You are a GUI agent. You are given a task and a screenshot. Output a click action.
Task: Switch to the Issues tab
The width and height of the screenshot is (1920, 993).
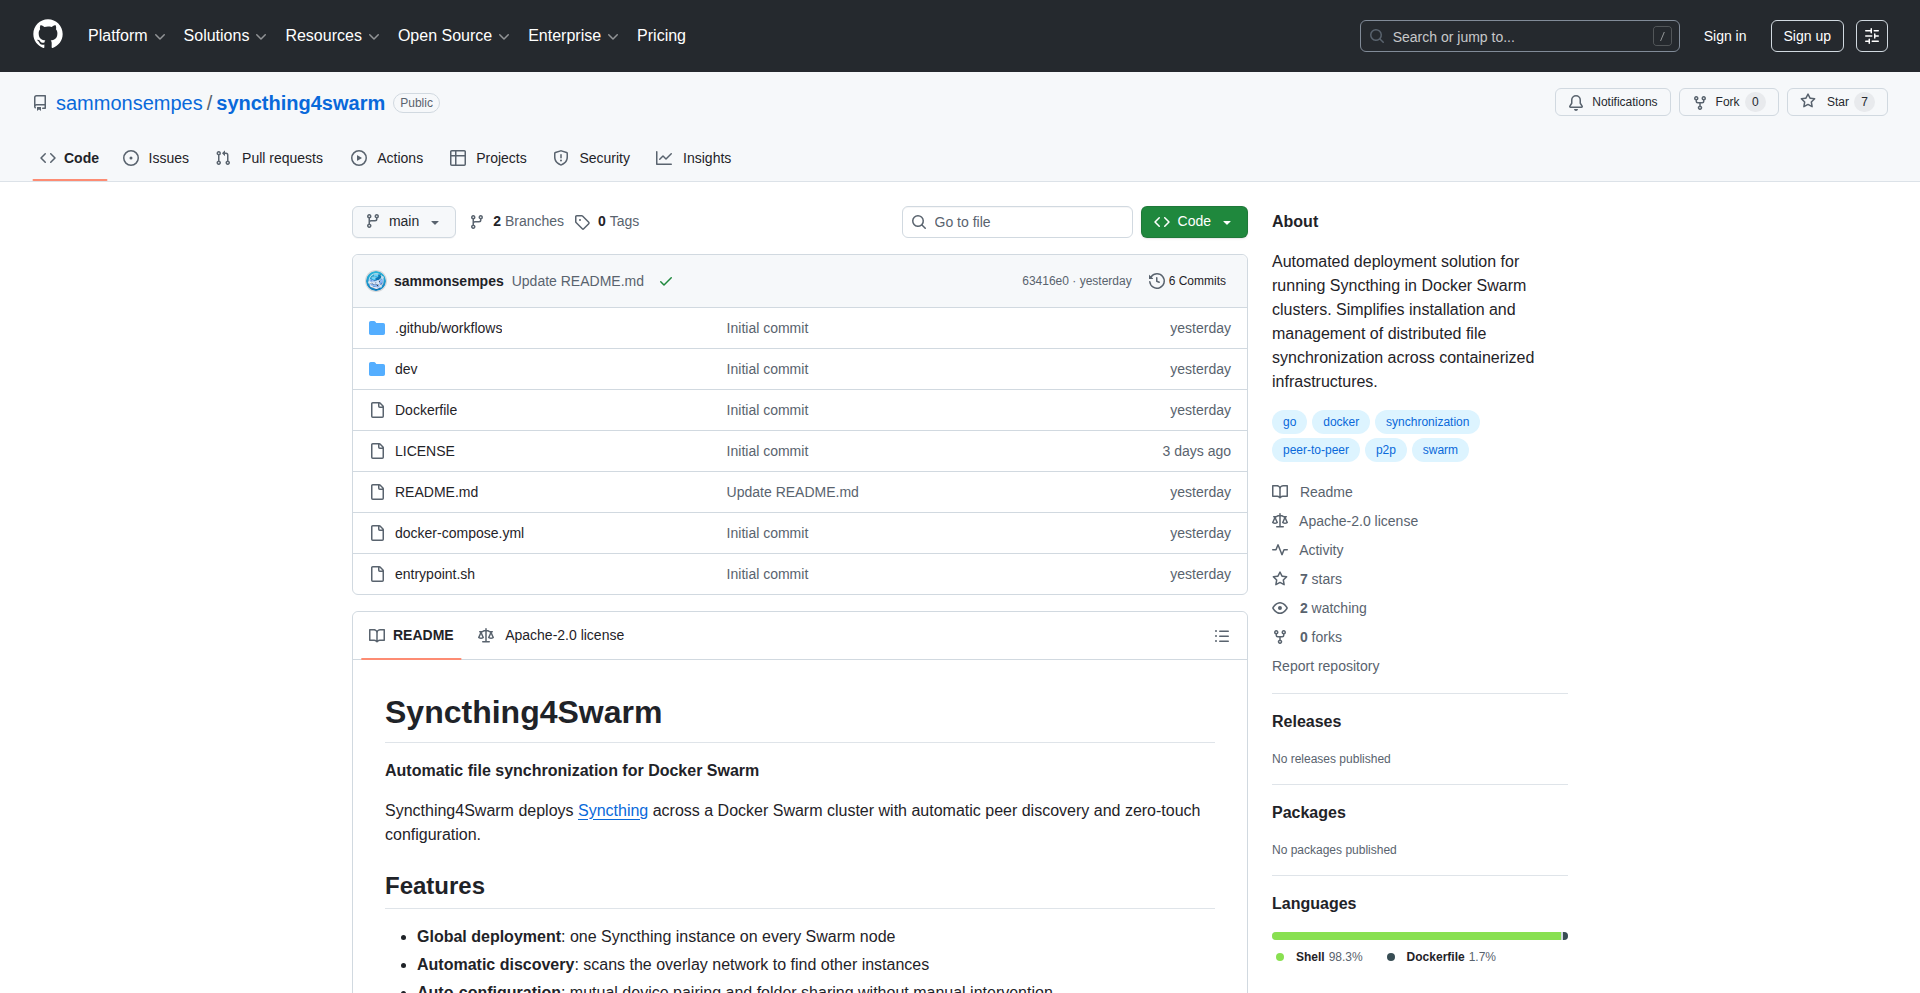(156, 158)
